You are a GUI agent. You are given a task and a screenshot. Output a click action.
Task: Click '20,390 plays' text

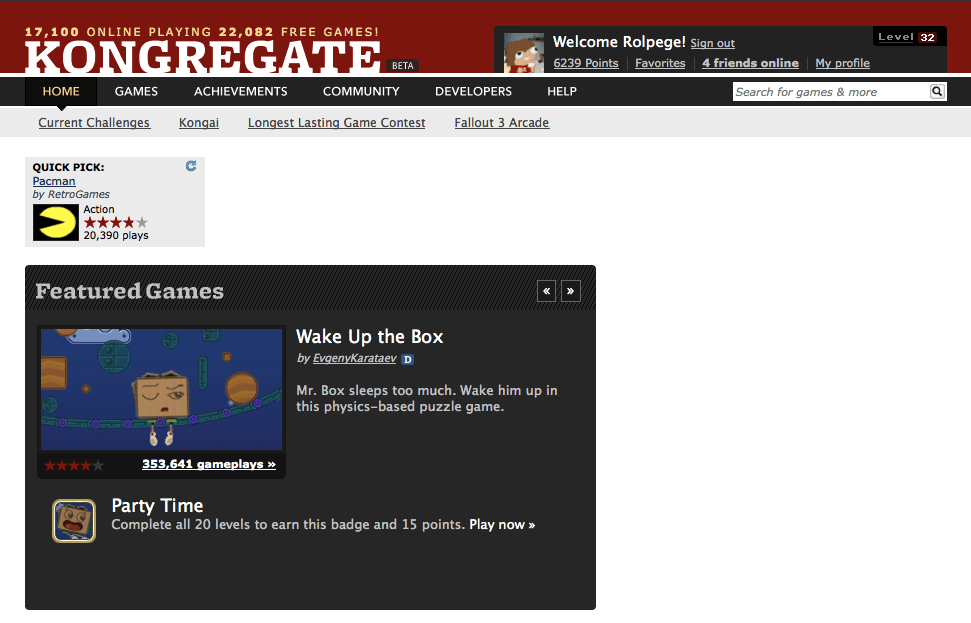coord(116,235)
